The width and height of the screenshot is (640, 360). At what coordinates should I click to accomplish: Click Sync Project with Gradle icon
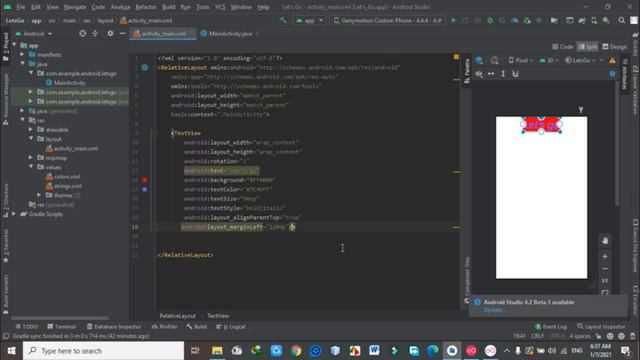point(582,20)
